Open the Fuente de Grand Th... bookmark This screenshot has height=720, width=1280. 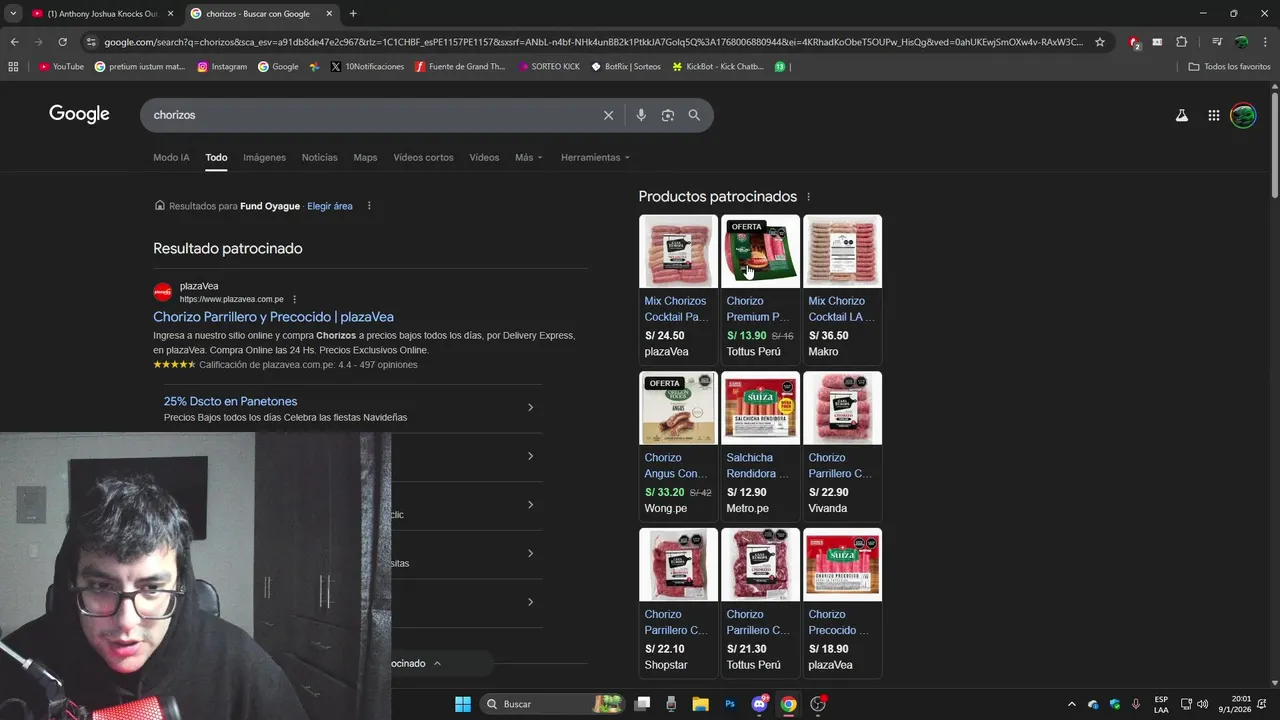[460, 67]
